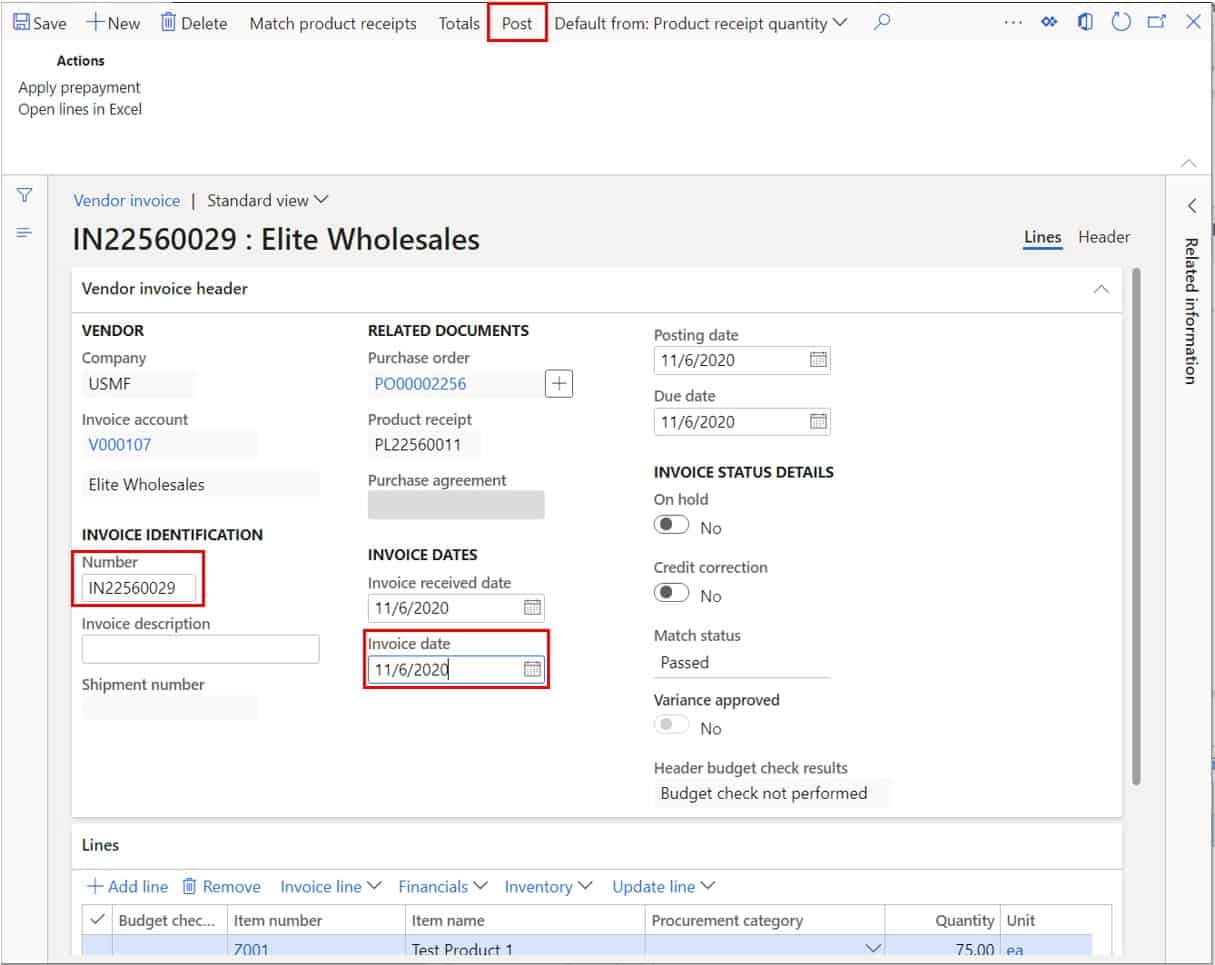The width and height of the screenshot is (1215, 965).
Task: Toggle the Variance approved switch
Action: [671, 727]
